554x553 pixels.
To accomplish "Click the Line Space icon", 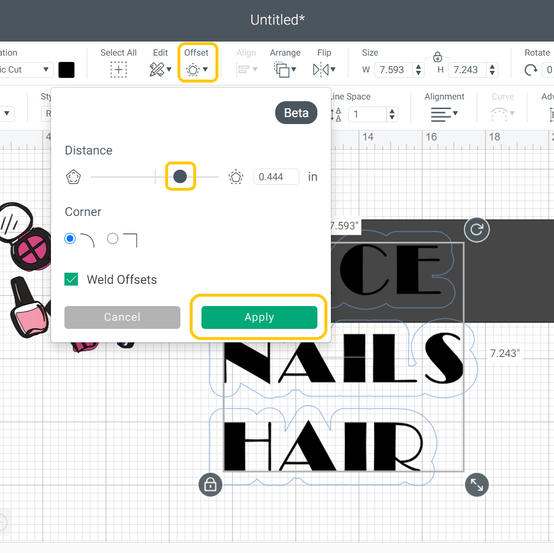I will (x=336, y=114).
